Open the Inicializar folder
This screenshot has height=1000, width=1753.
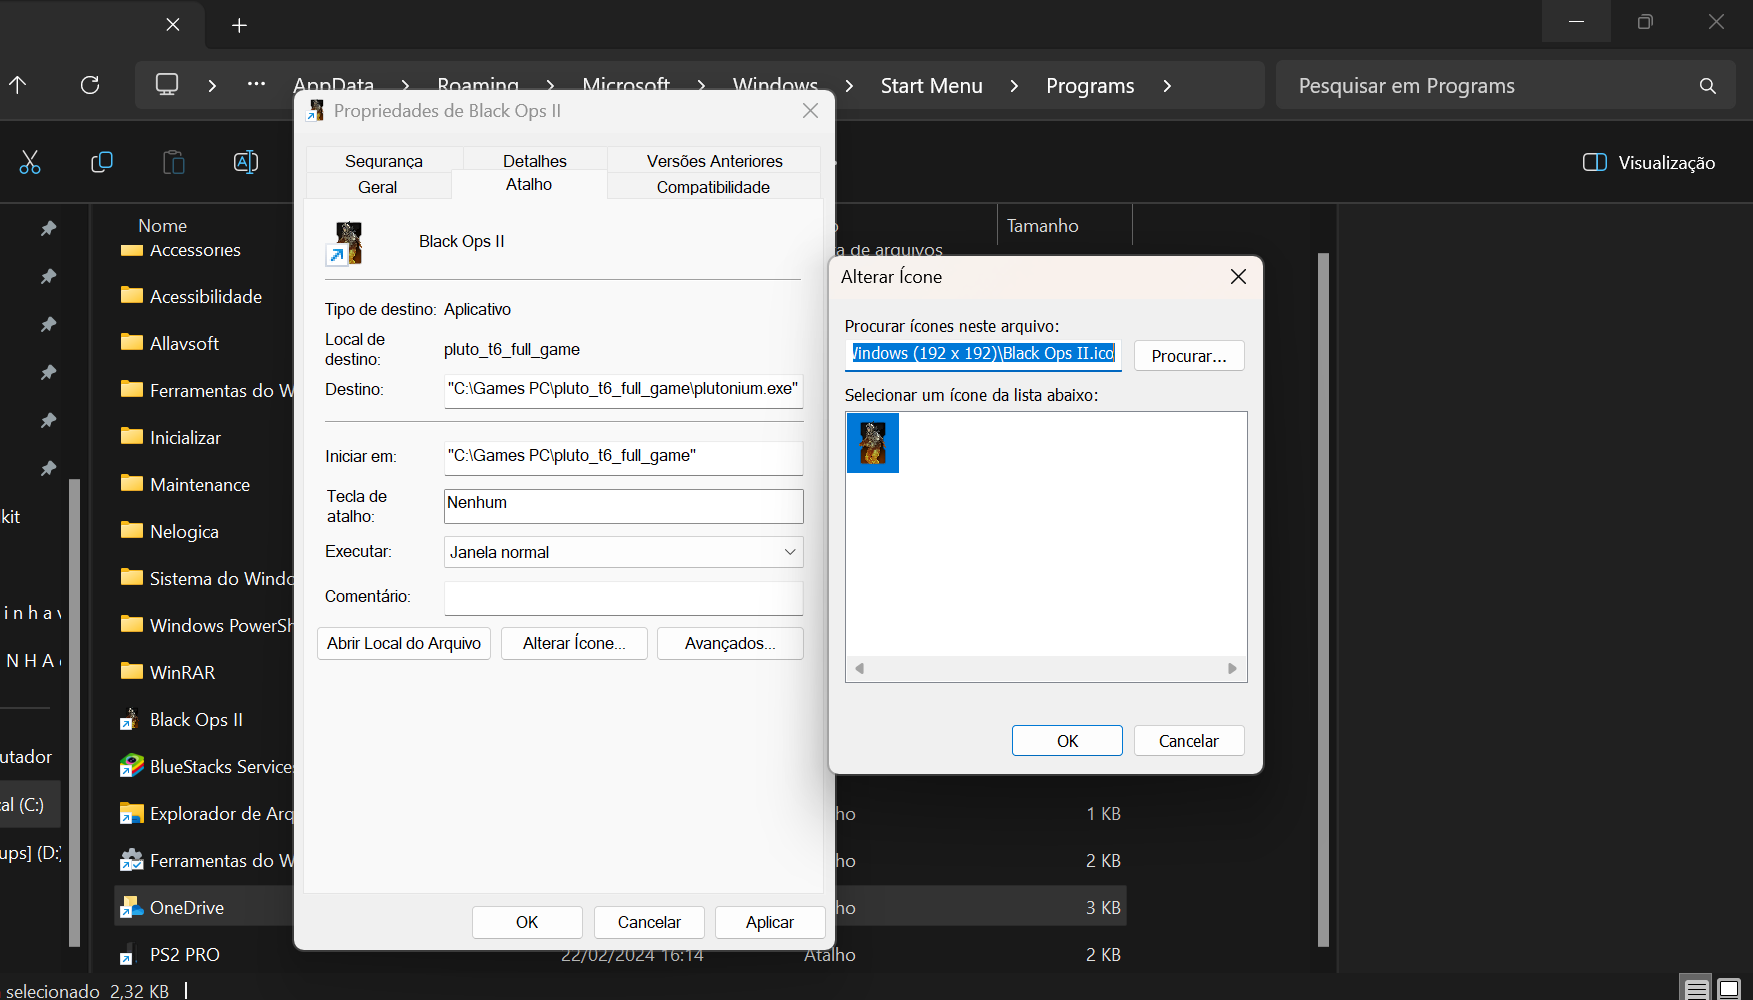(x=185, y=438)
